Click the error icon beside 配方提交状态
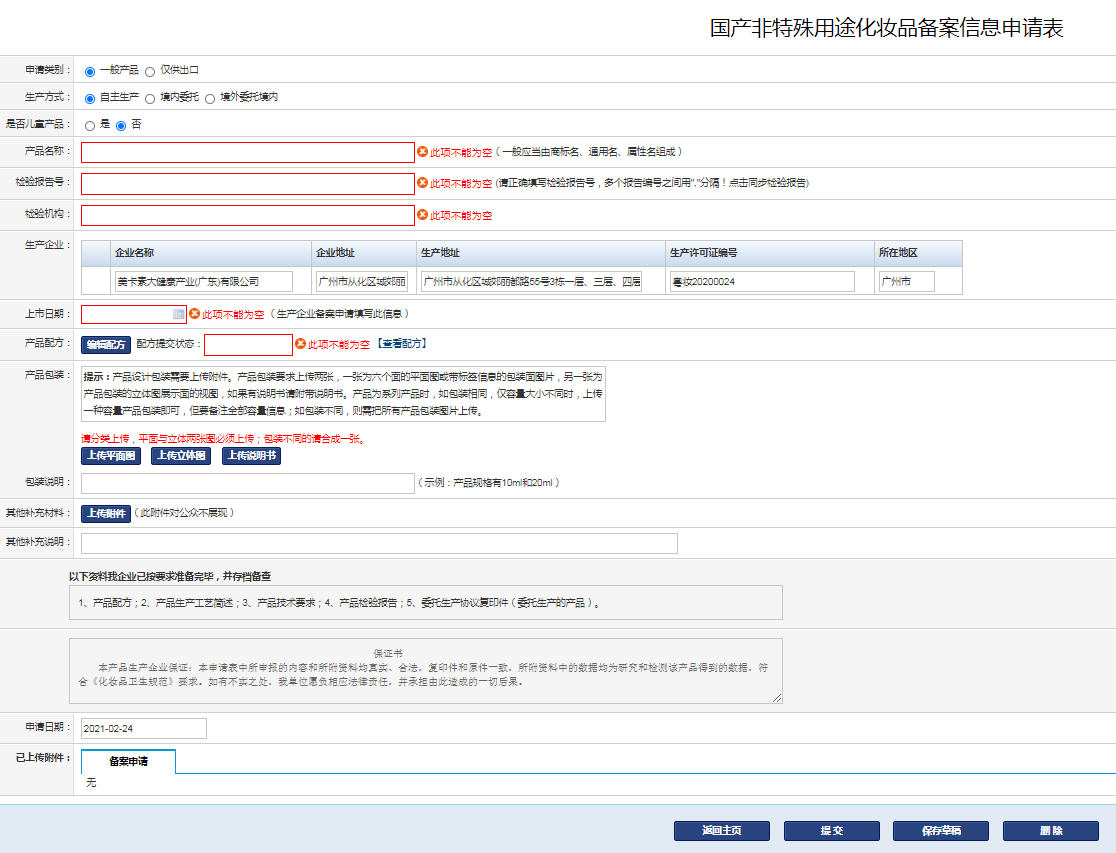The image size is (1116, 853). click(300, 344)
